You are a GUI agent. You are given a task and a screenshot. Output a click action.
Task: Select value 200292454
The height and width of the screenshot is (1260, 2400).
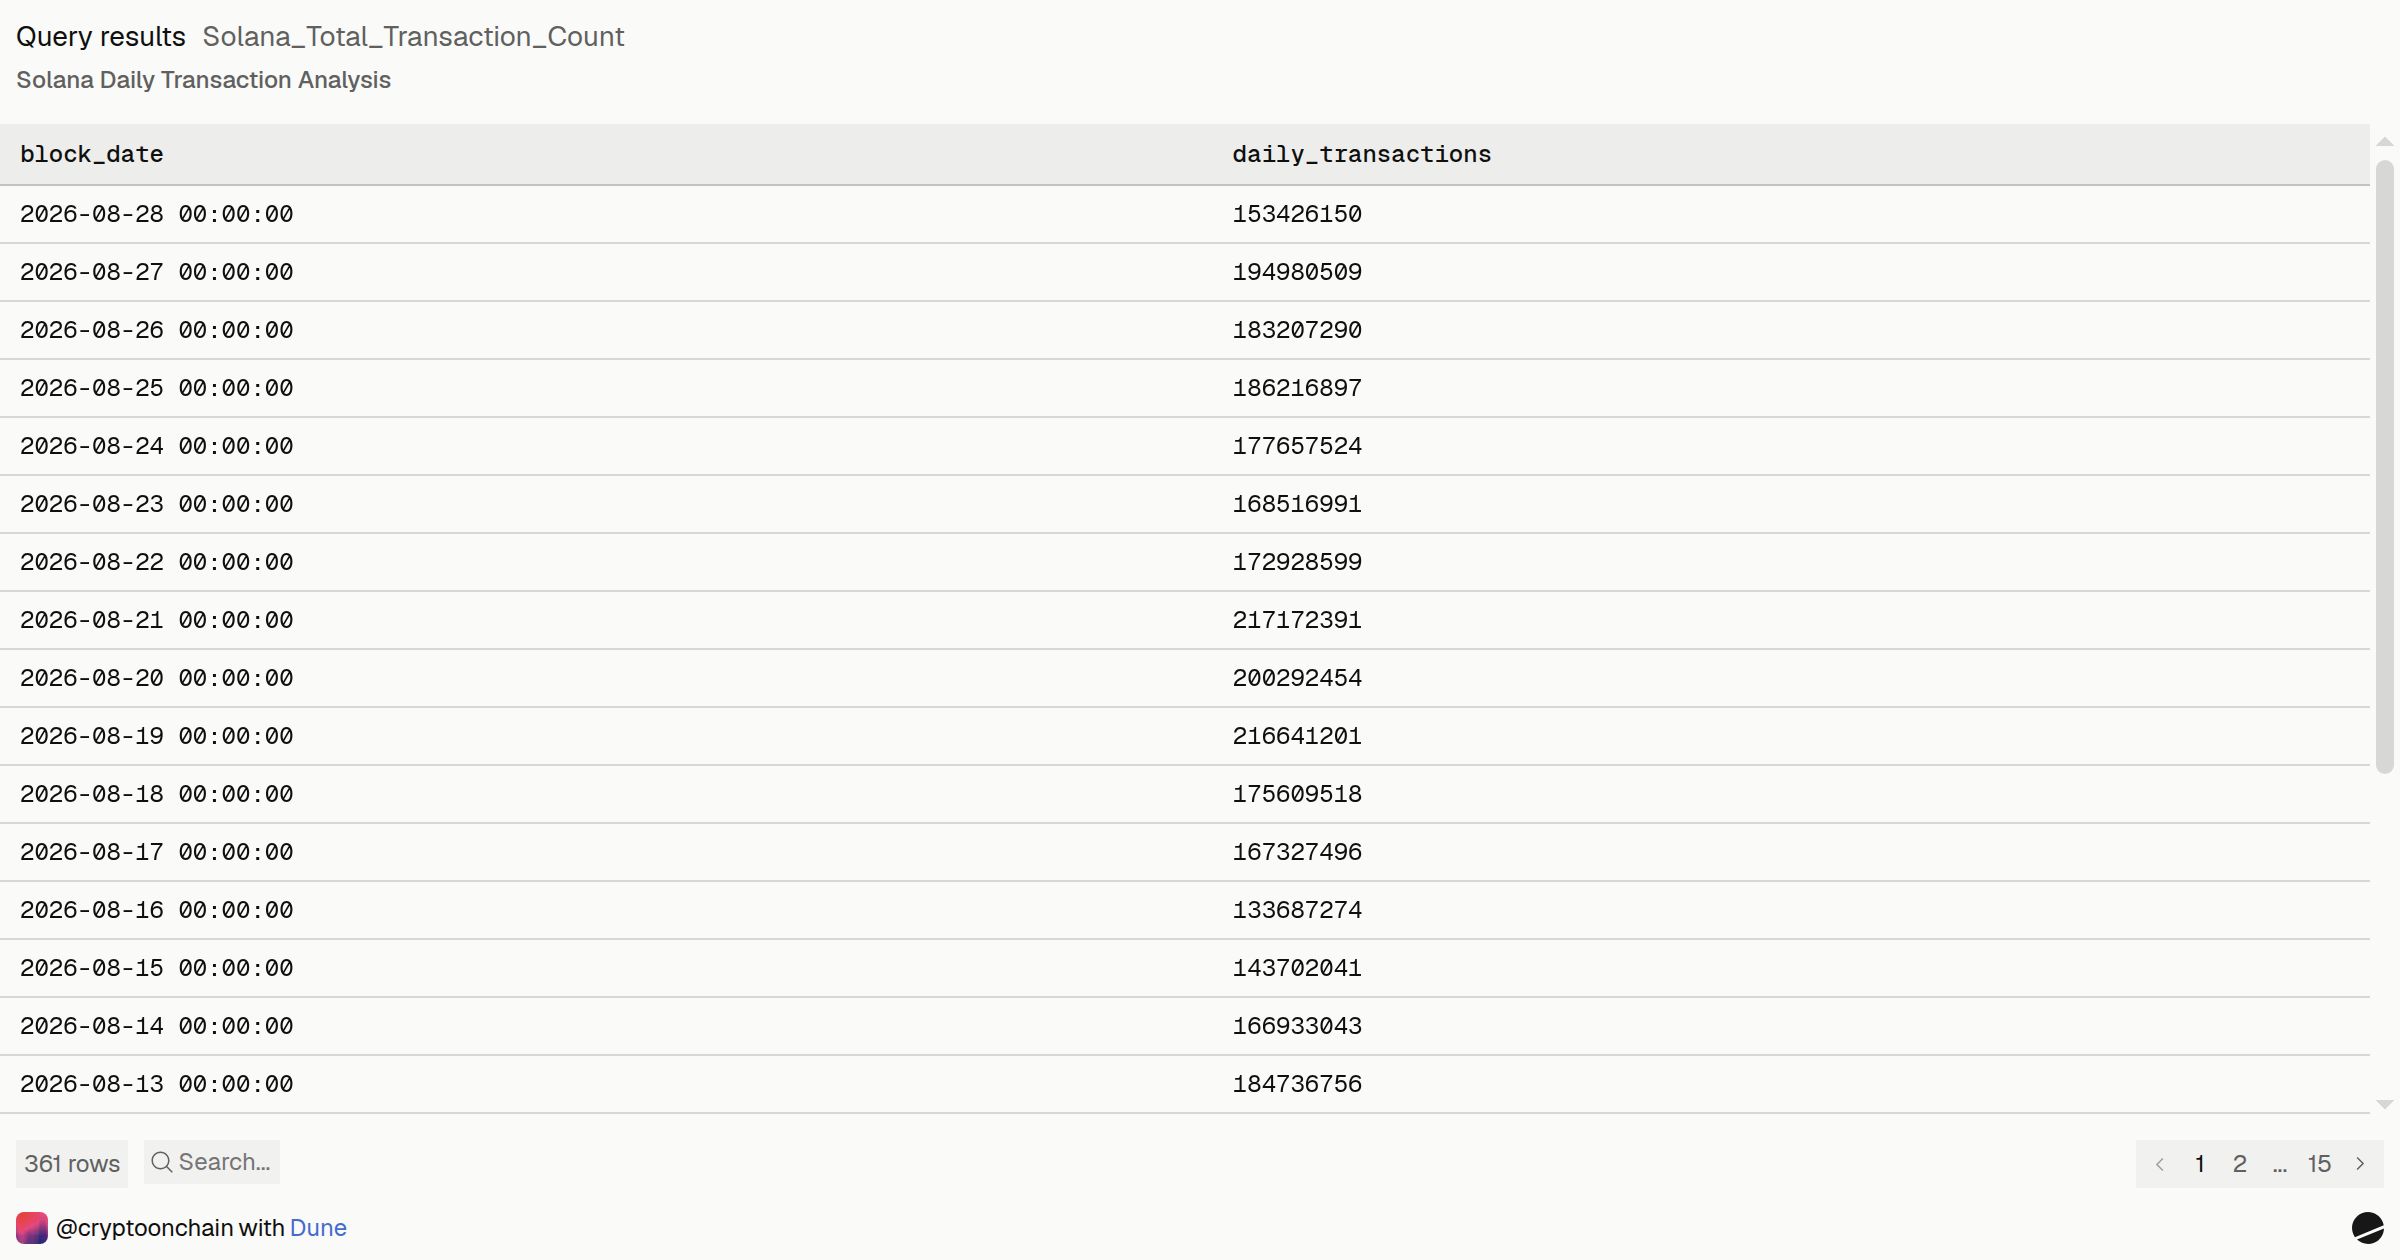coord(1297,678)
